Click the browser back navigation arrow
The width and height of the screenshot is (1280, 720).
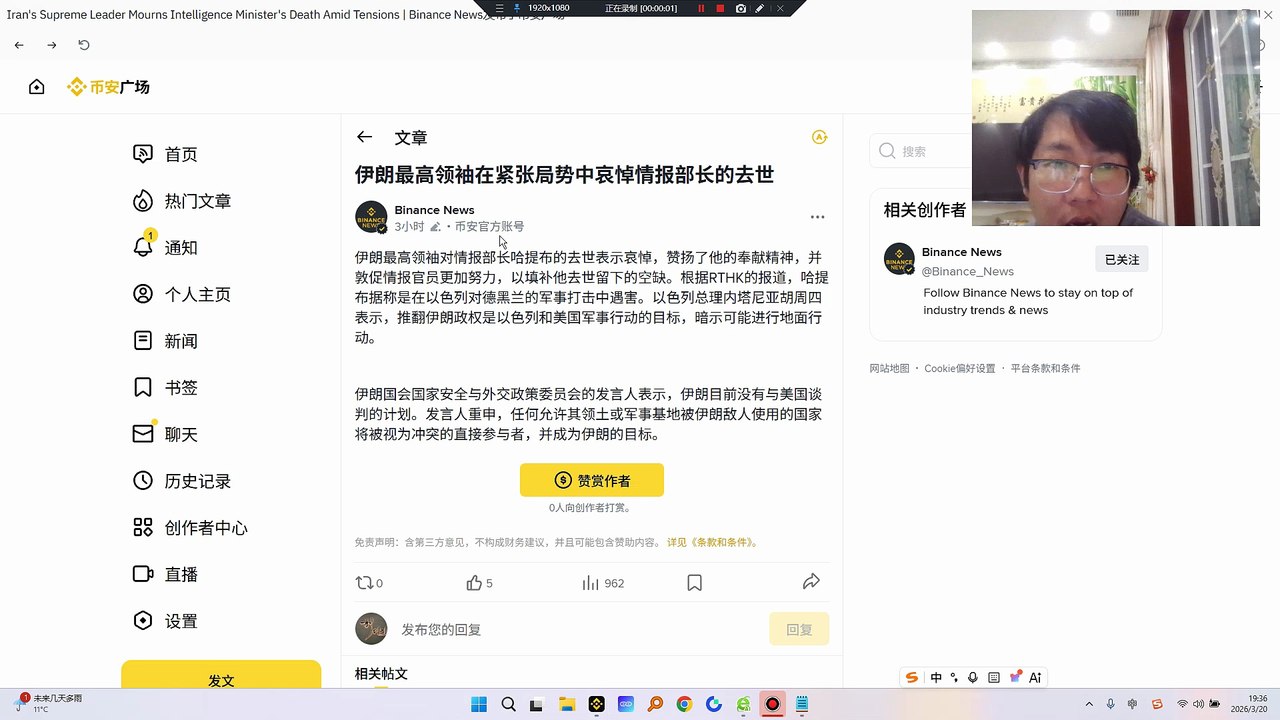19,45
